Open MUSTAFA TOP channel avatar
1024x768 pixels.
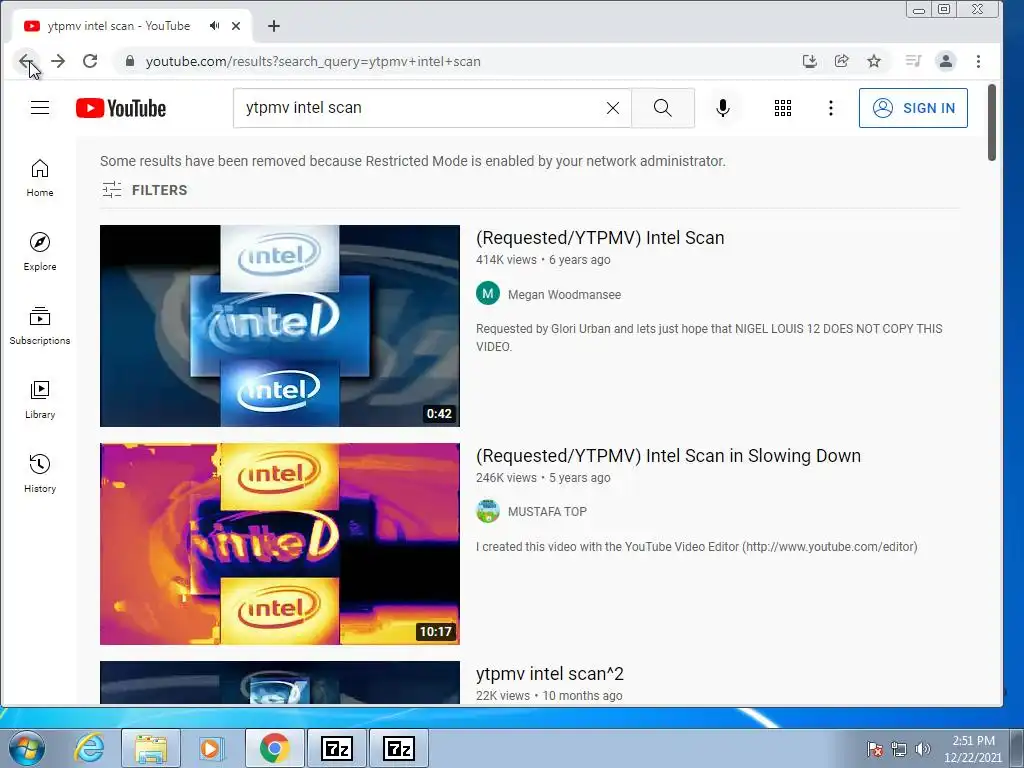point(488,511)
